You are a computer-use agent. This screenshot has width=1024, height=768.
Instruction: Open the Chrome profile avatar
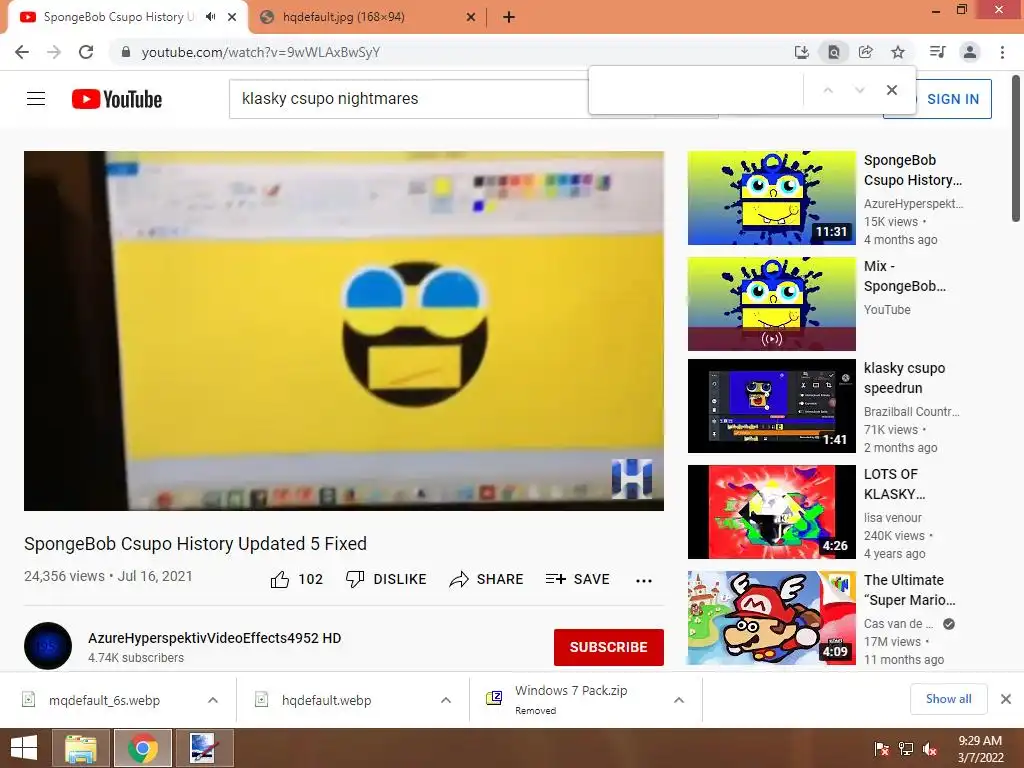click(970, 52)
